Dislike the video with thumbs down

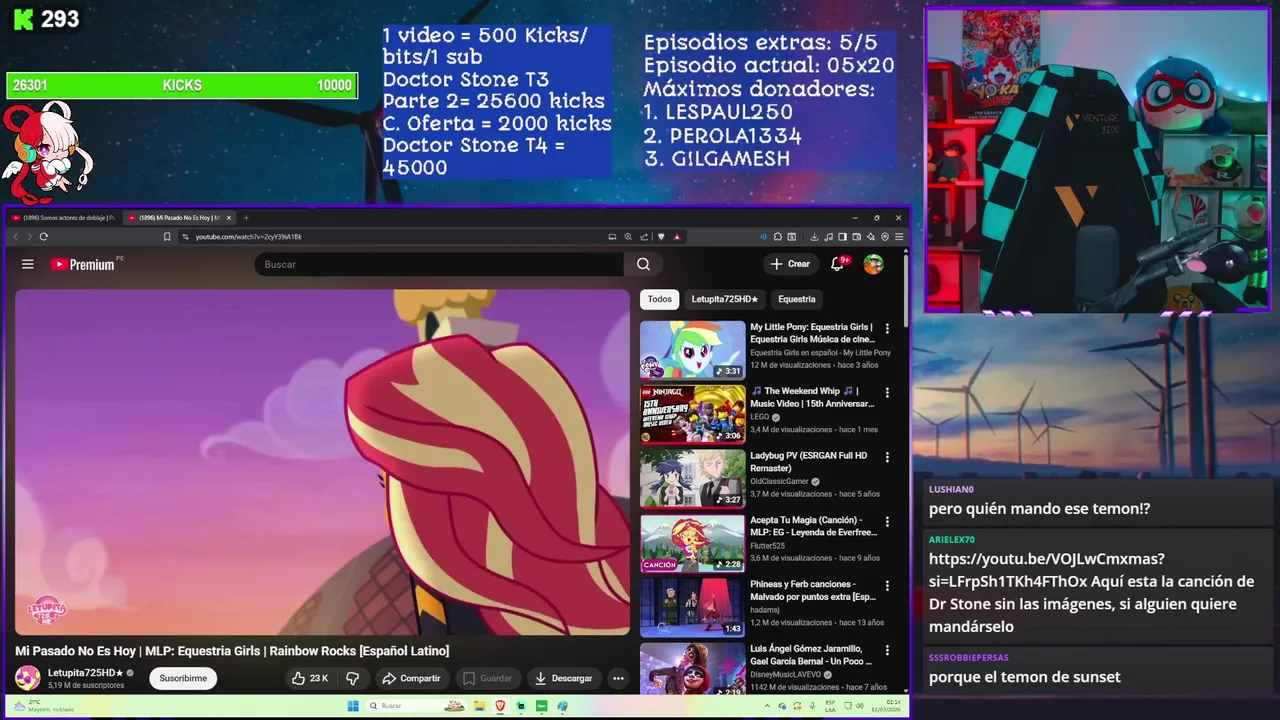tap(352, 678)
